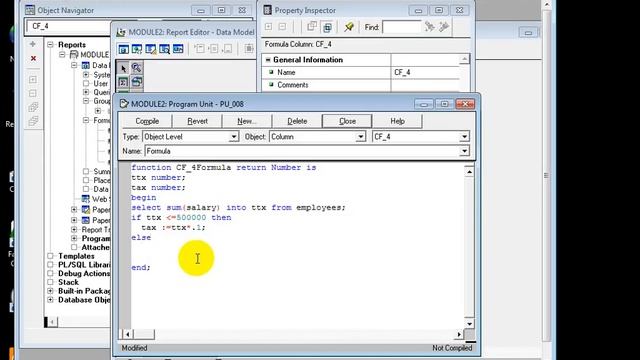Collapse the General Information section
The image size is (640, 360).
pos(268,60)
